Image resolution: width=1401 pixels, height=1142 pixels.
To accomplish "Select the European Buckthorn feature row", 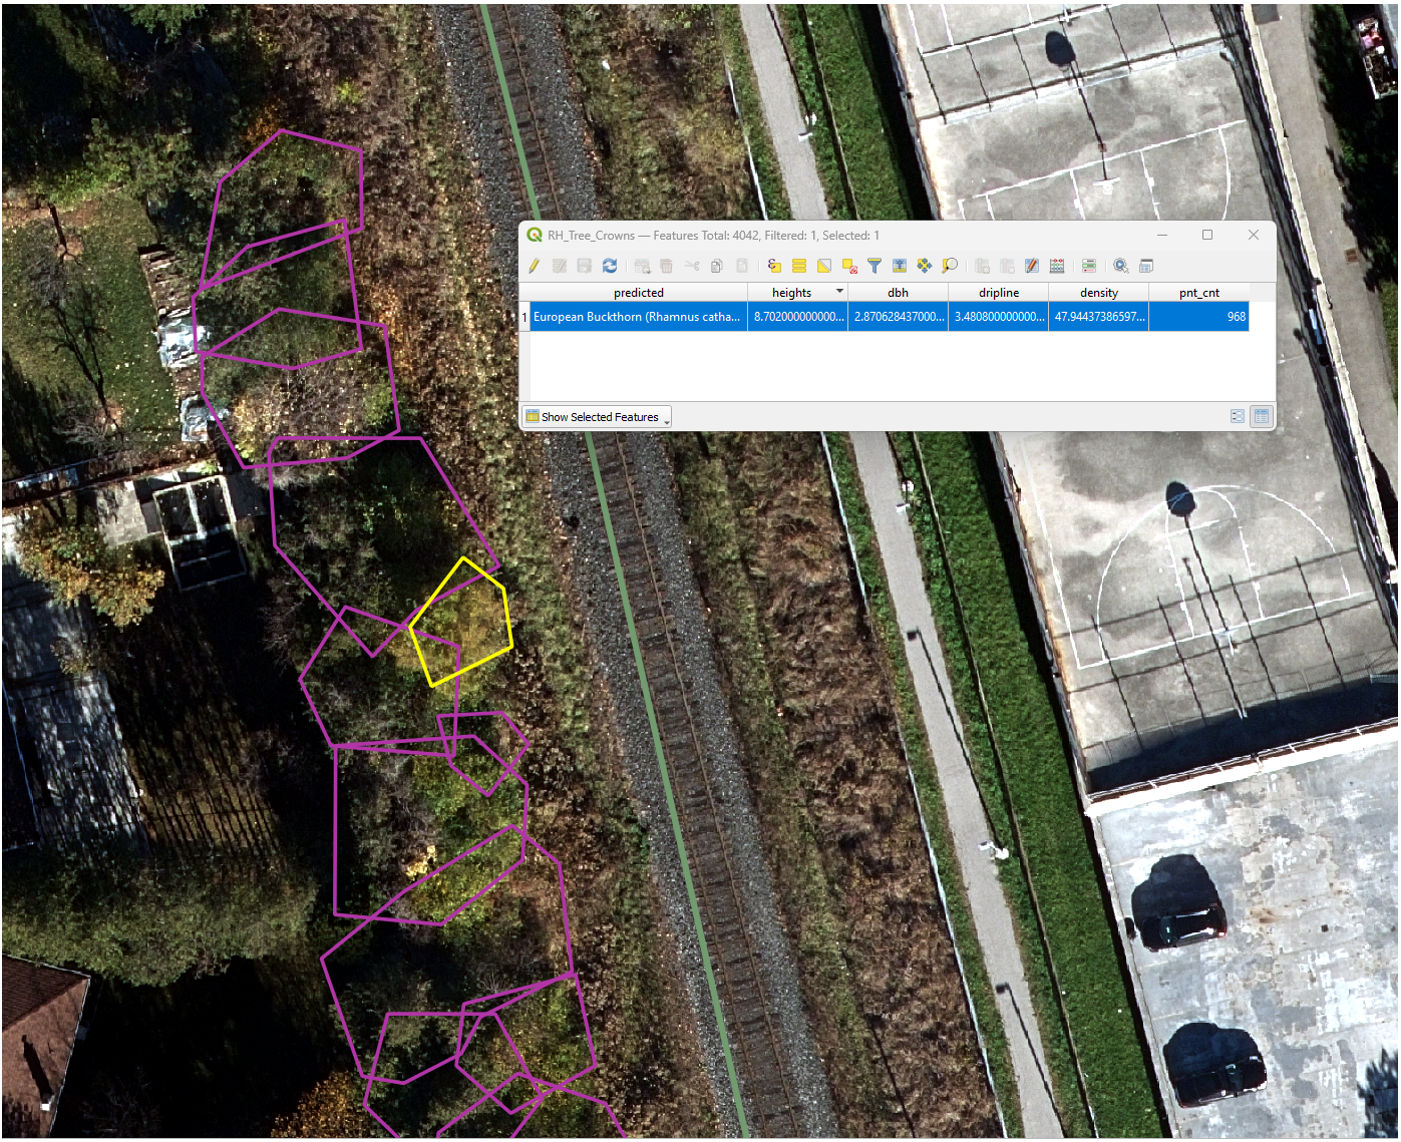I will coord(638,316).
